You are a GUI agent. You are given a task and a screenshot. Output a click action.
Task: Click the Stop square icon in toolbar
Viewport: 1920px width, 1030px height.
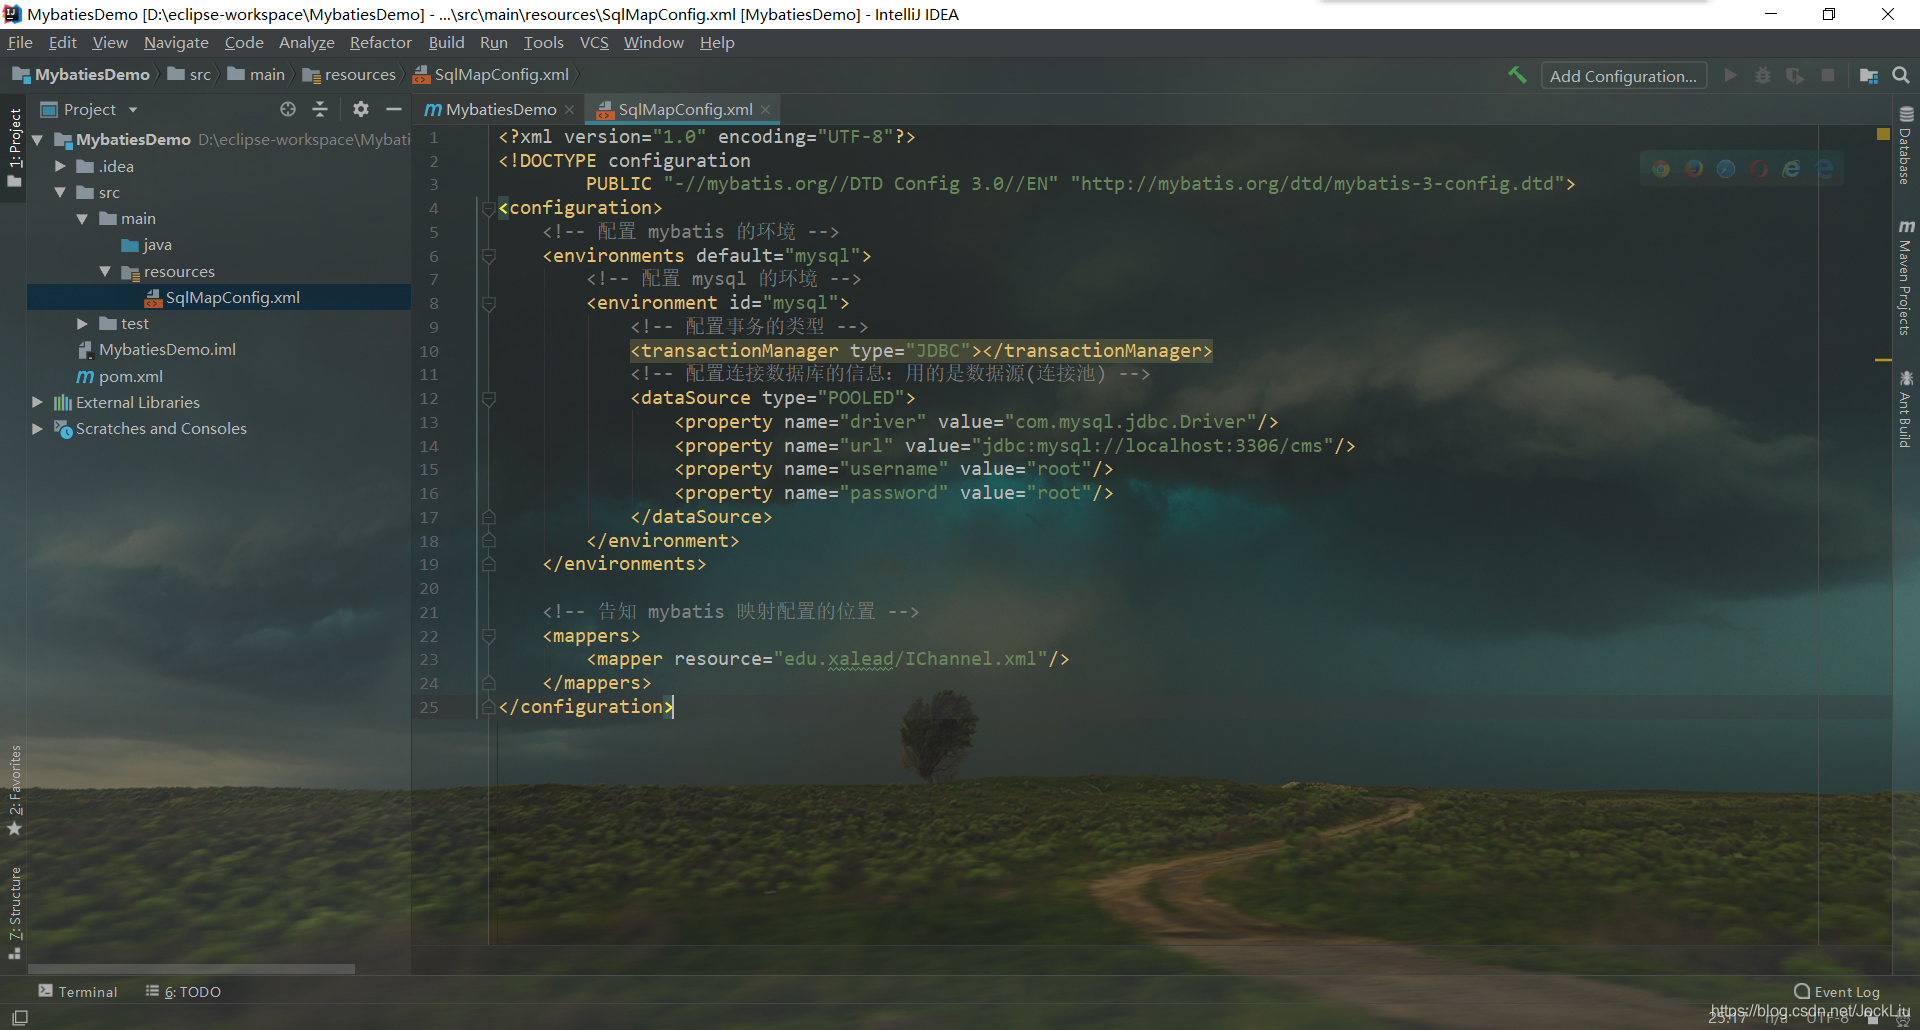click(x=1828, y=76)
